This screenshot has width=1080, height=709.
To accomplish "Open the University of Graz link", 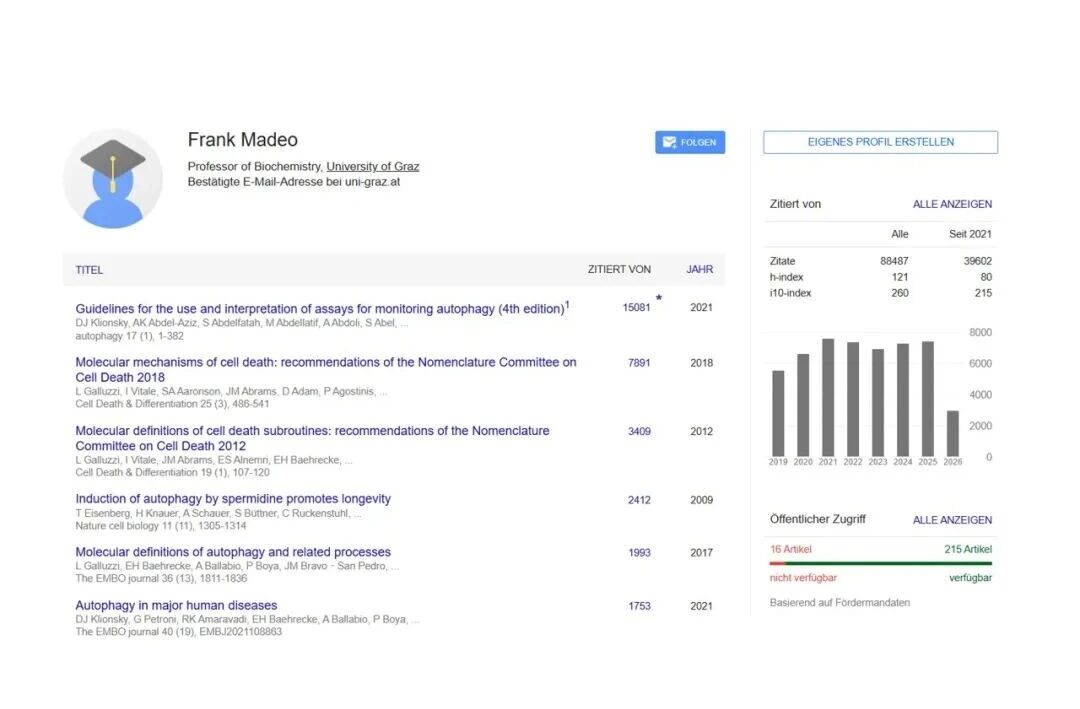I will click(x=373, y=166).
